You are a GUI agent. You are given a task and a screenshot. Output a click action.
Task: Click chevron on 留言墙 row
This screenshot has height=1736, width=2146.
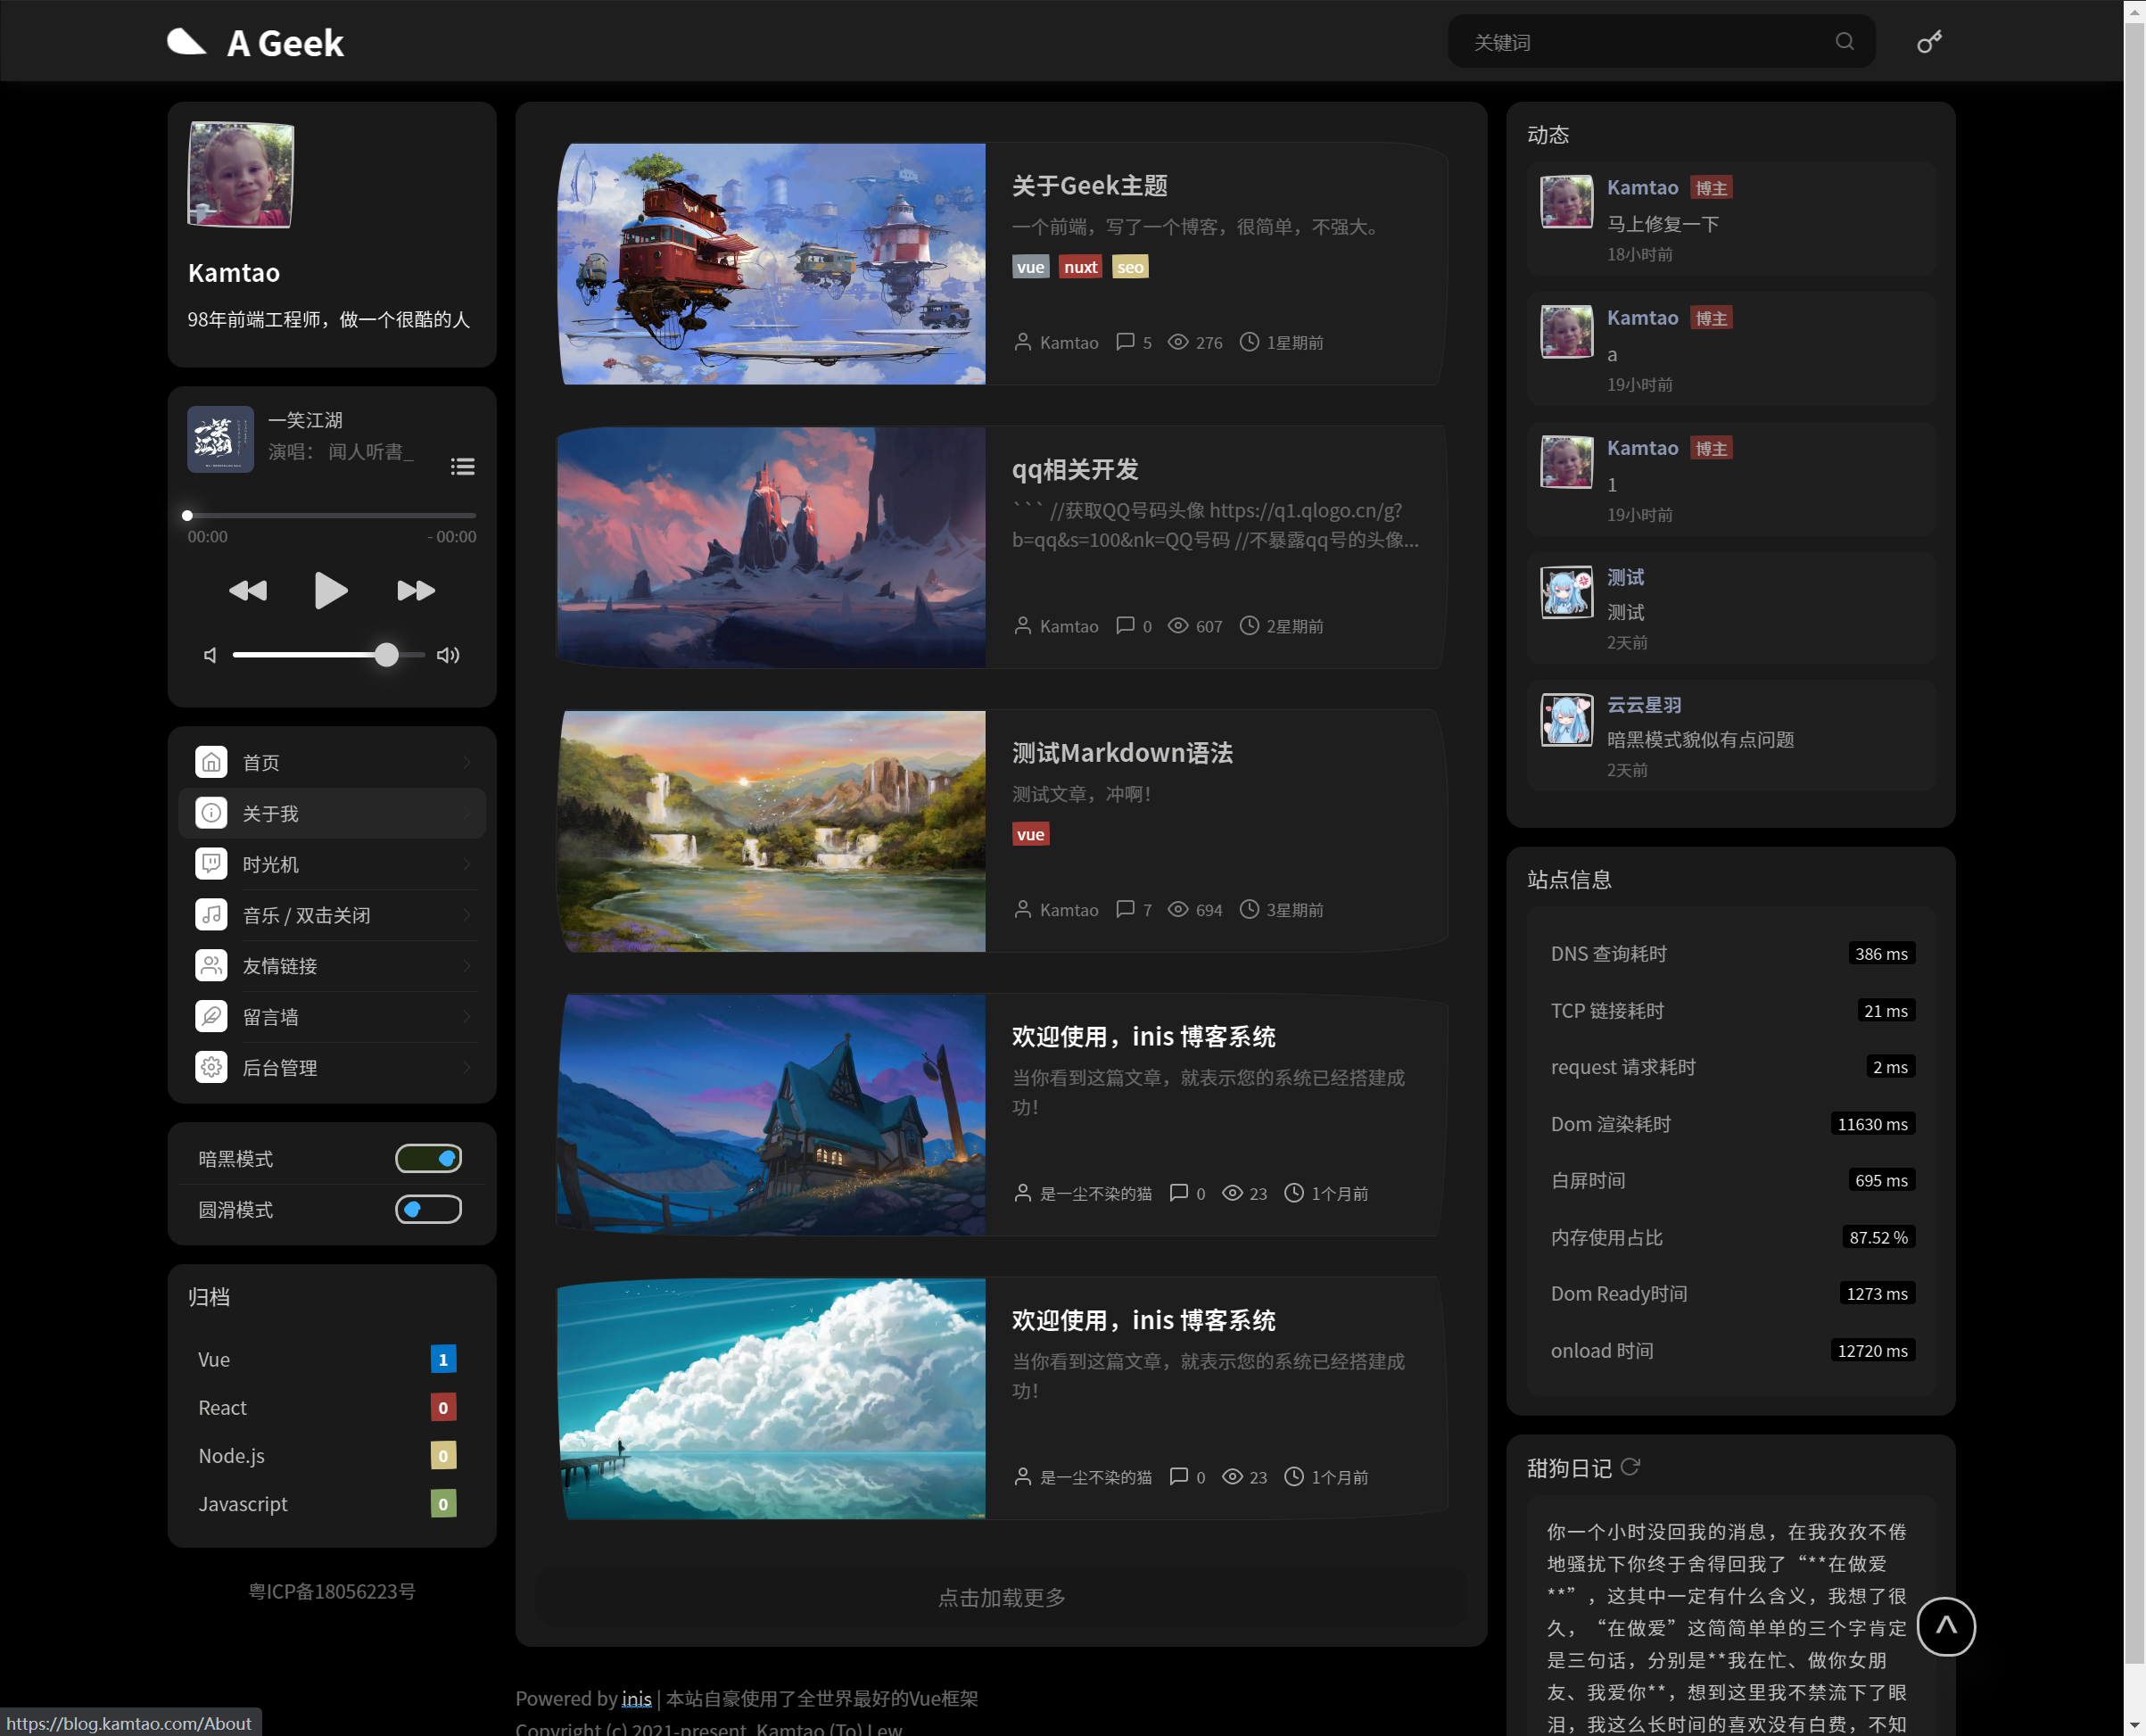(x=467, y=1017)
